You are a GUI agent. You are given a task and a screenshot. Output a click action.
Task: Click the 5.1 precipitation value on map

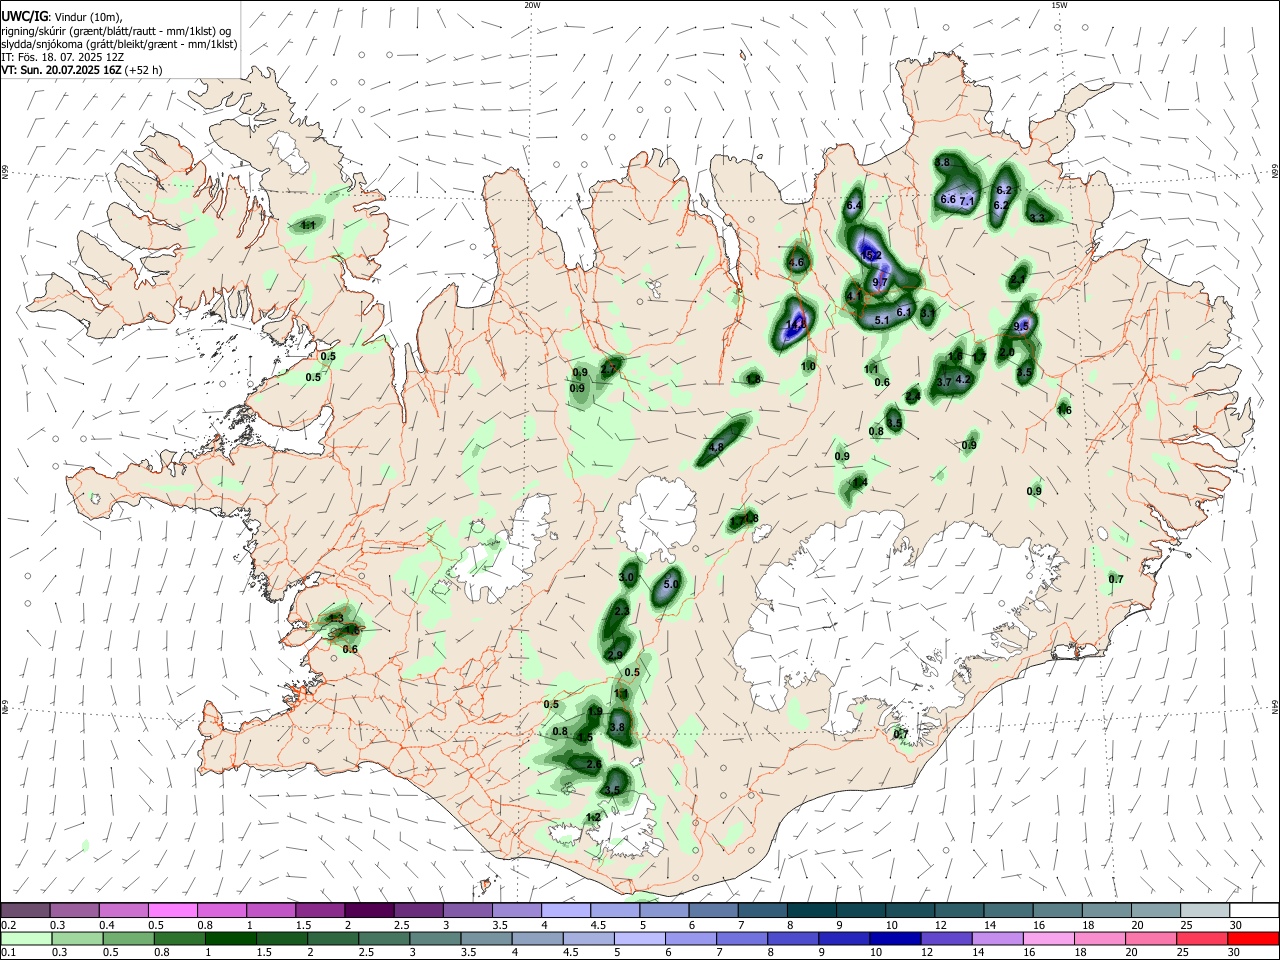click(882, 321)
